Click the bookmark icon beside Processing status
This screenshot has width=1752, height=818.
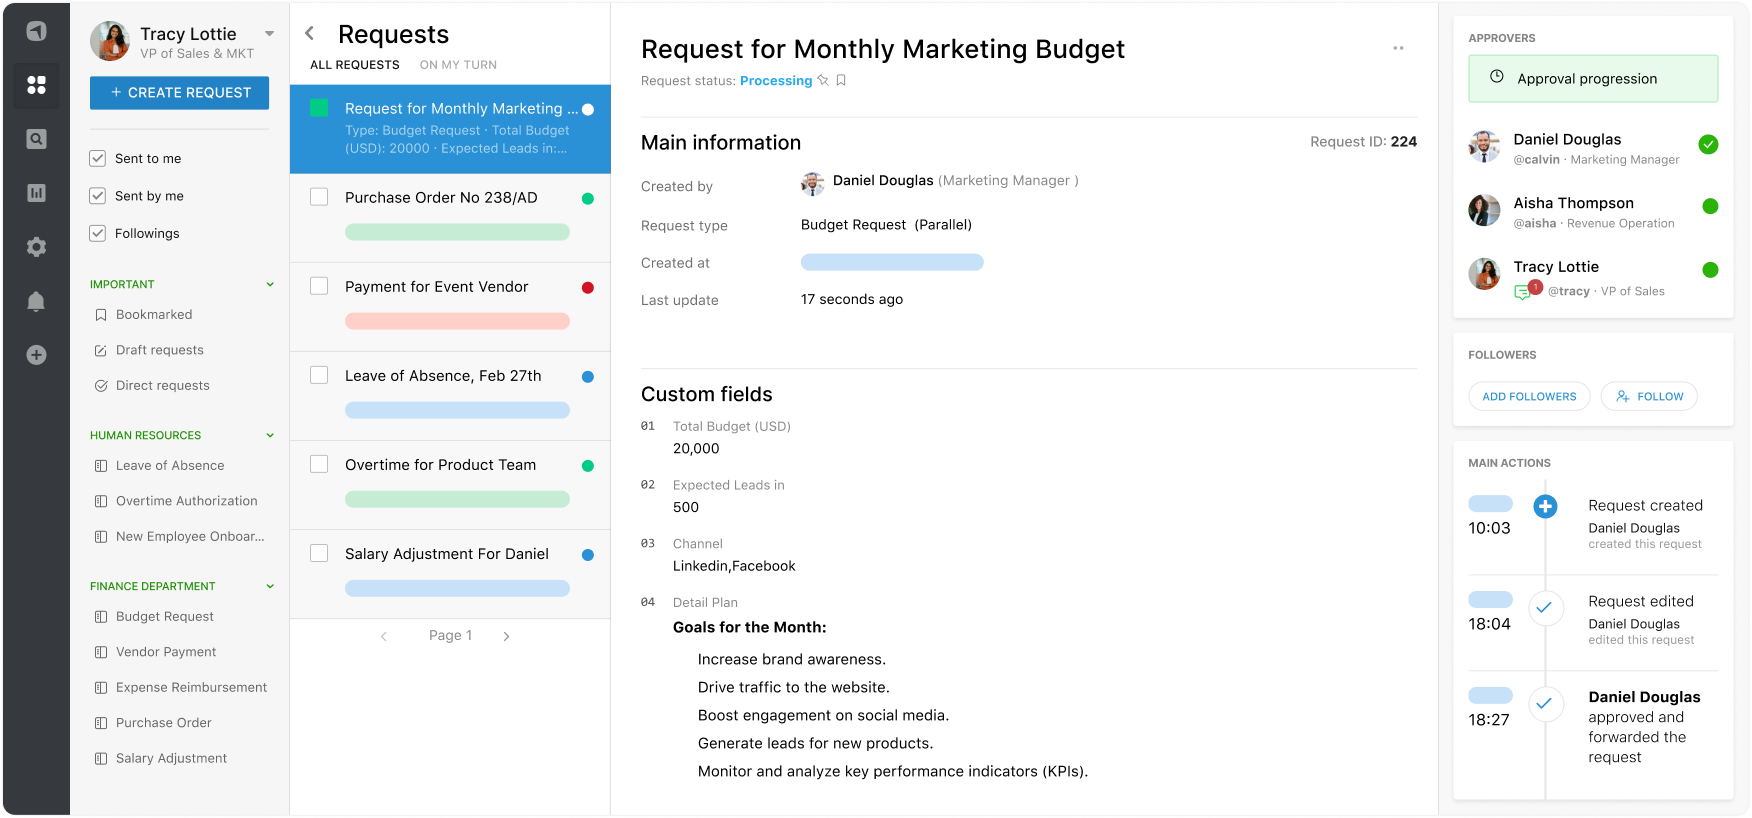[841, 81]
